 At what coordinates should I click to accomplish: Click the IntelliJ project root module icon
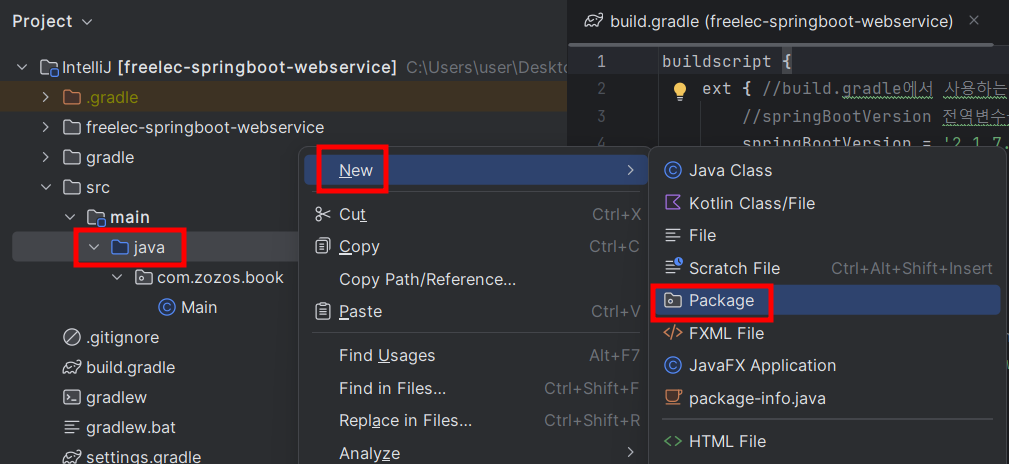[x=50, y=68]
